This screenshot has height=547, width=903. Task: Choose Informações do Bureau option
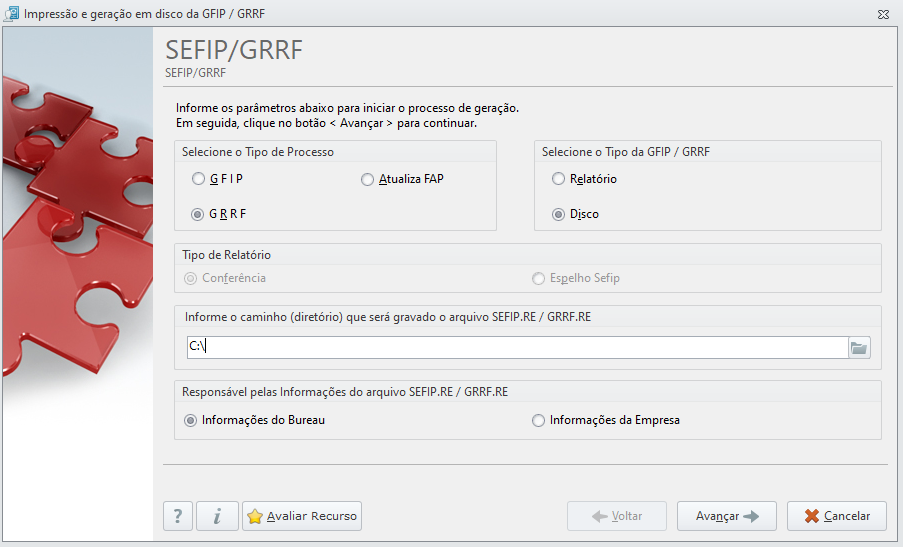pos(255,420)
